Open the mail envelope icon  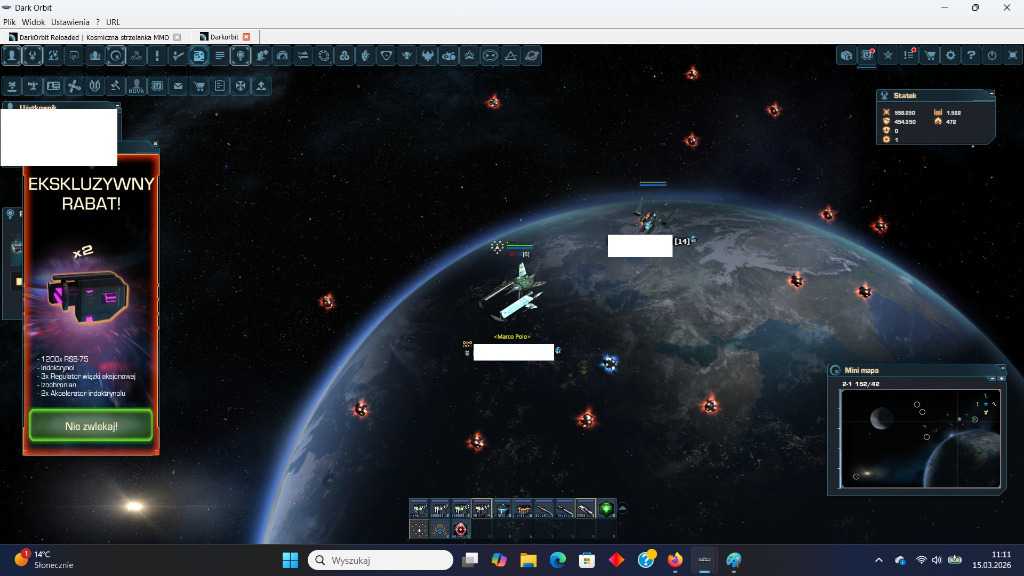(x=178, y=86)
